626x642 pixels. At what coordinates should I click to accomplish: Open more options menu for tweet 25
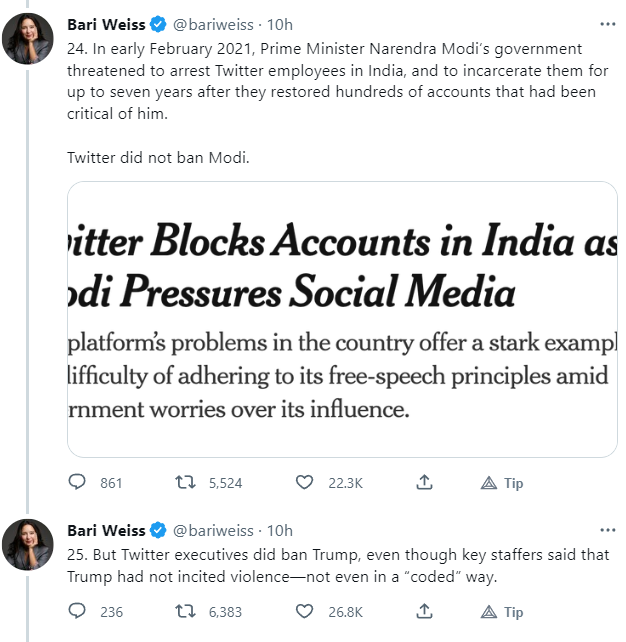tap(607, 529)
